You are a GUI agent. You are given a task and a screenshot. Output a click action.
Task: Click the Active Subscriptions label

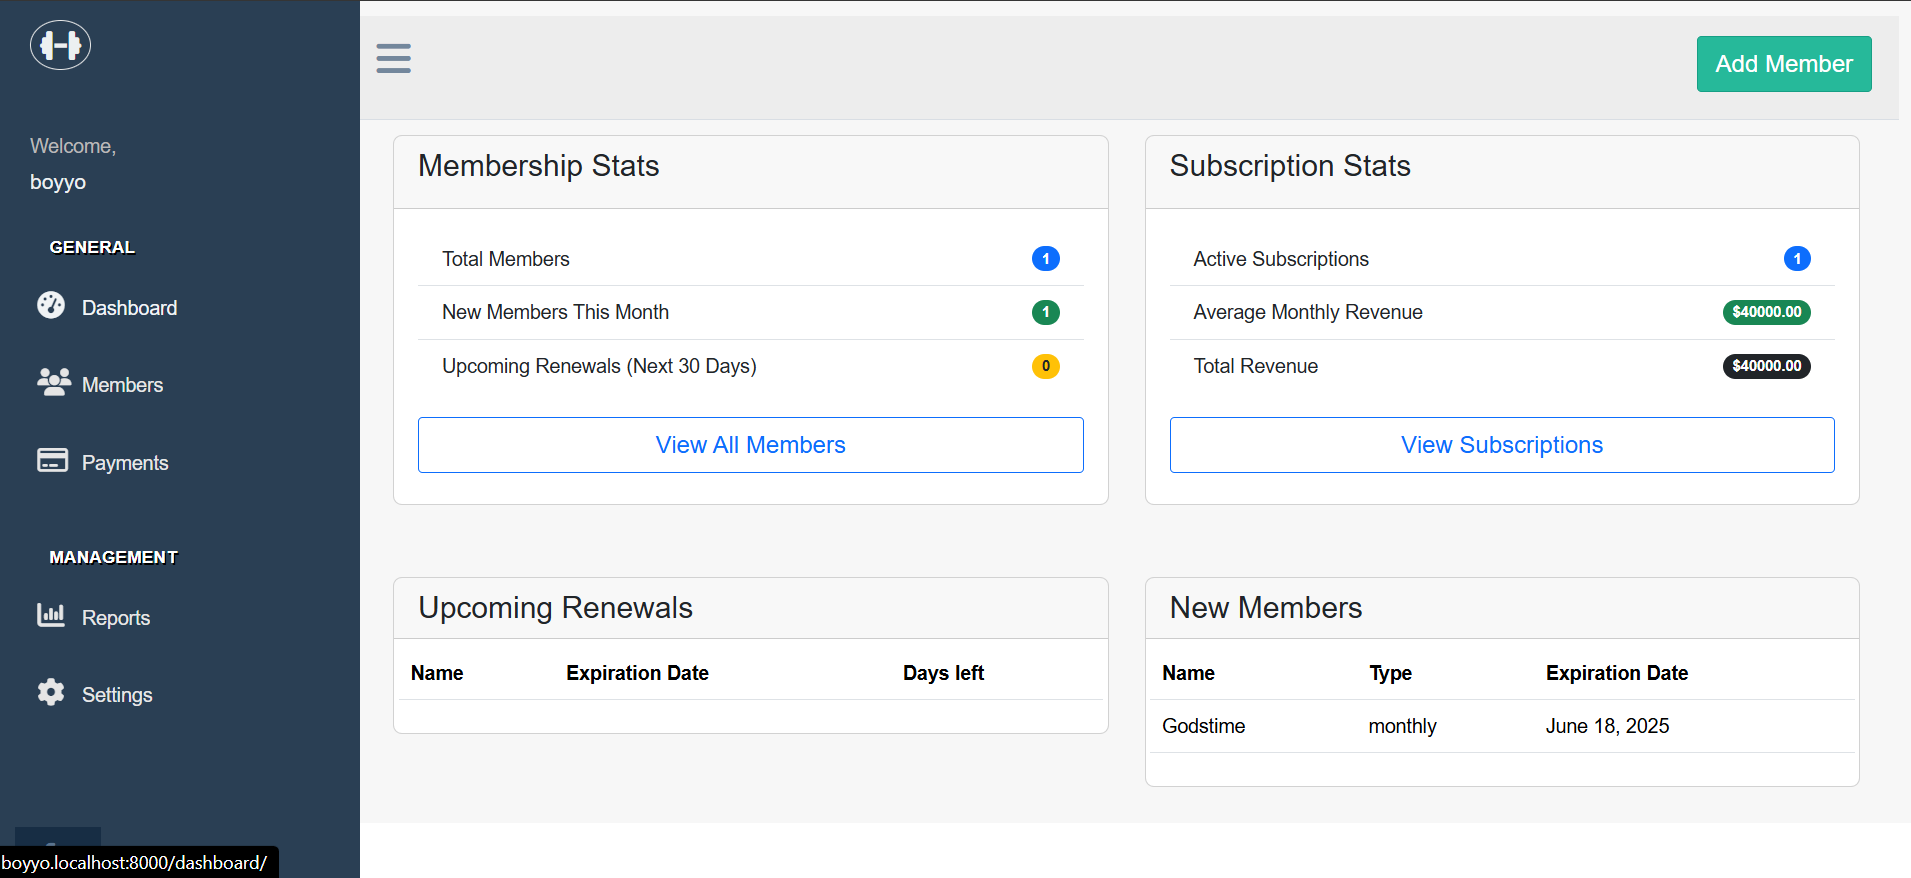[1281, 259]
